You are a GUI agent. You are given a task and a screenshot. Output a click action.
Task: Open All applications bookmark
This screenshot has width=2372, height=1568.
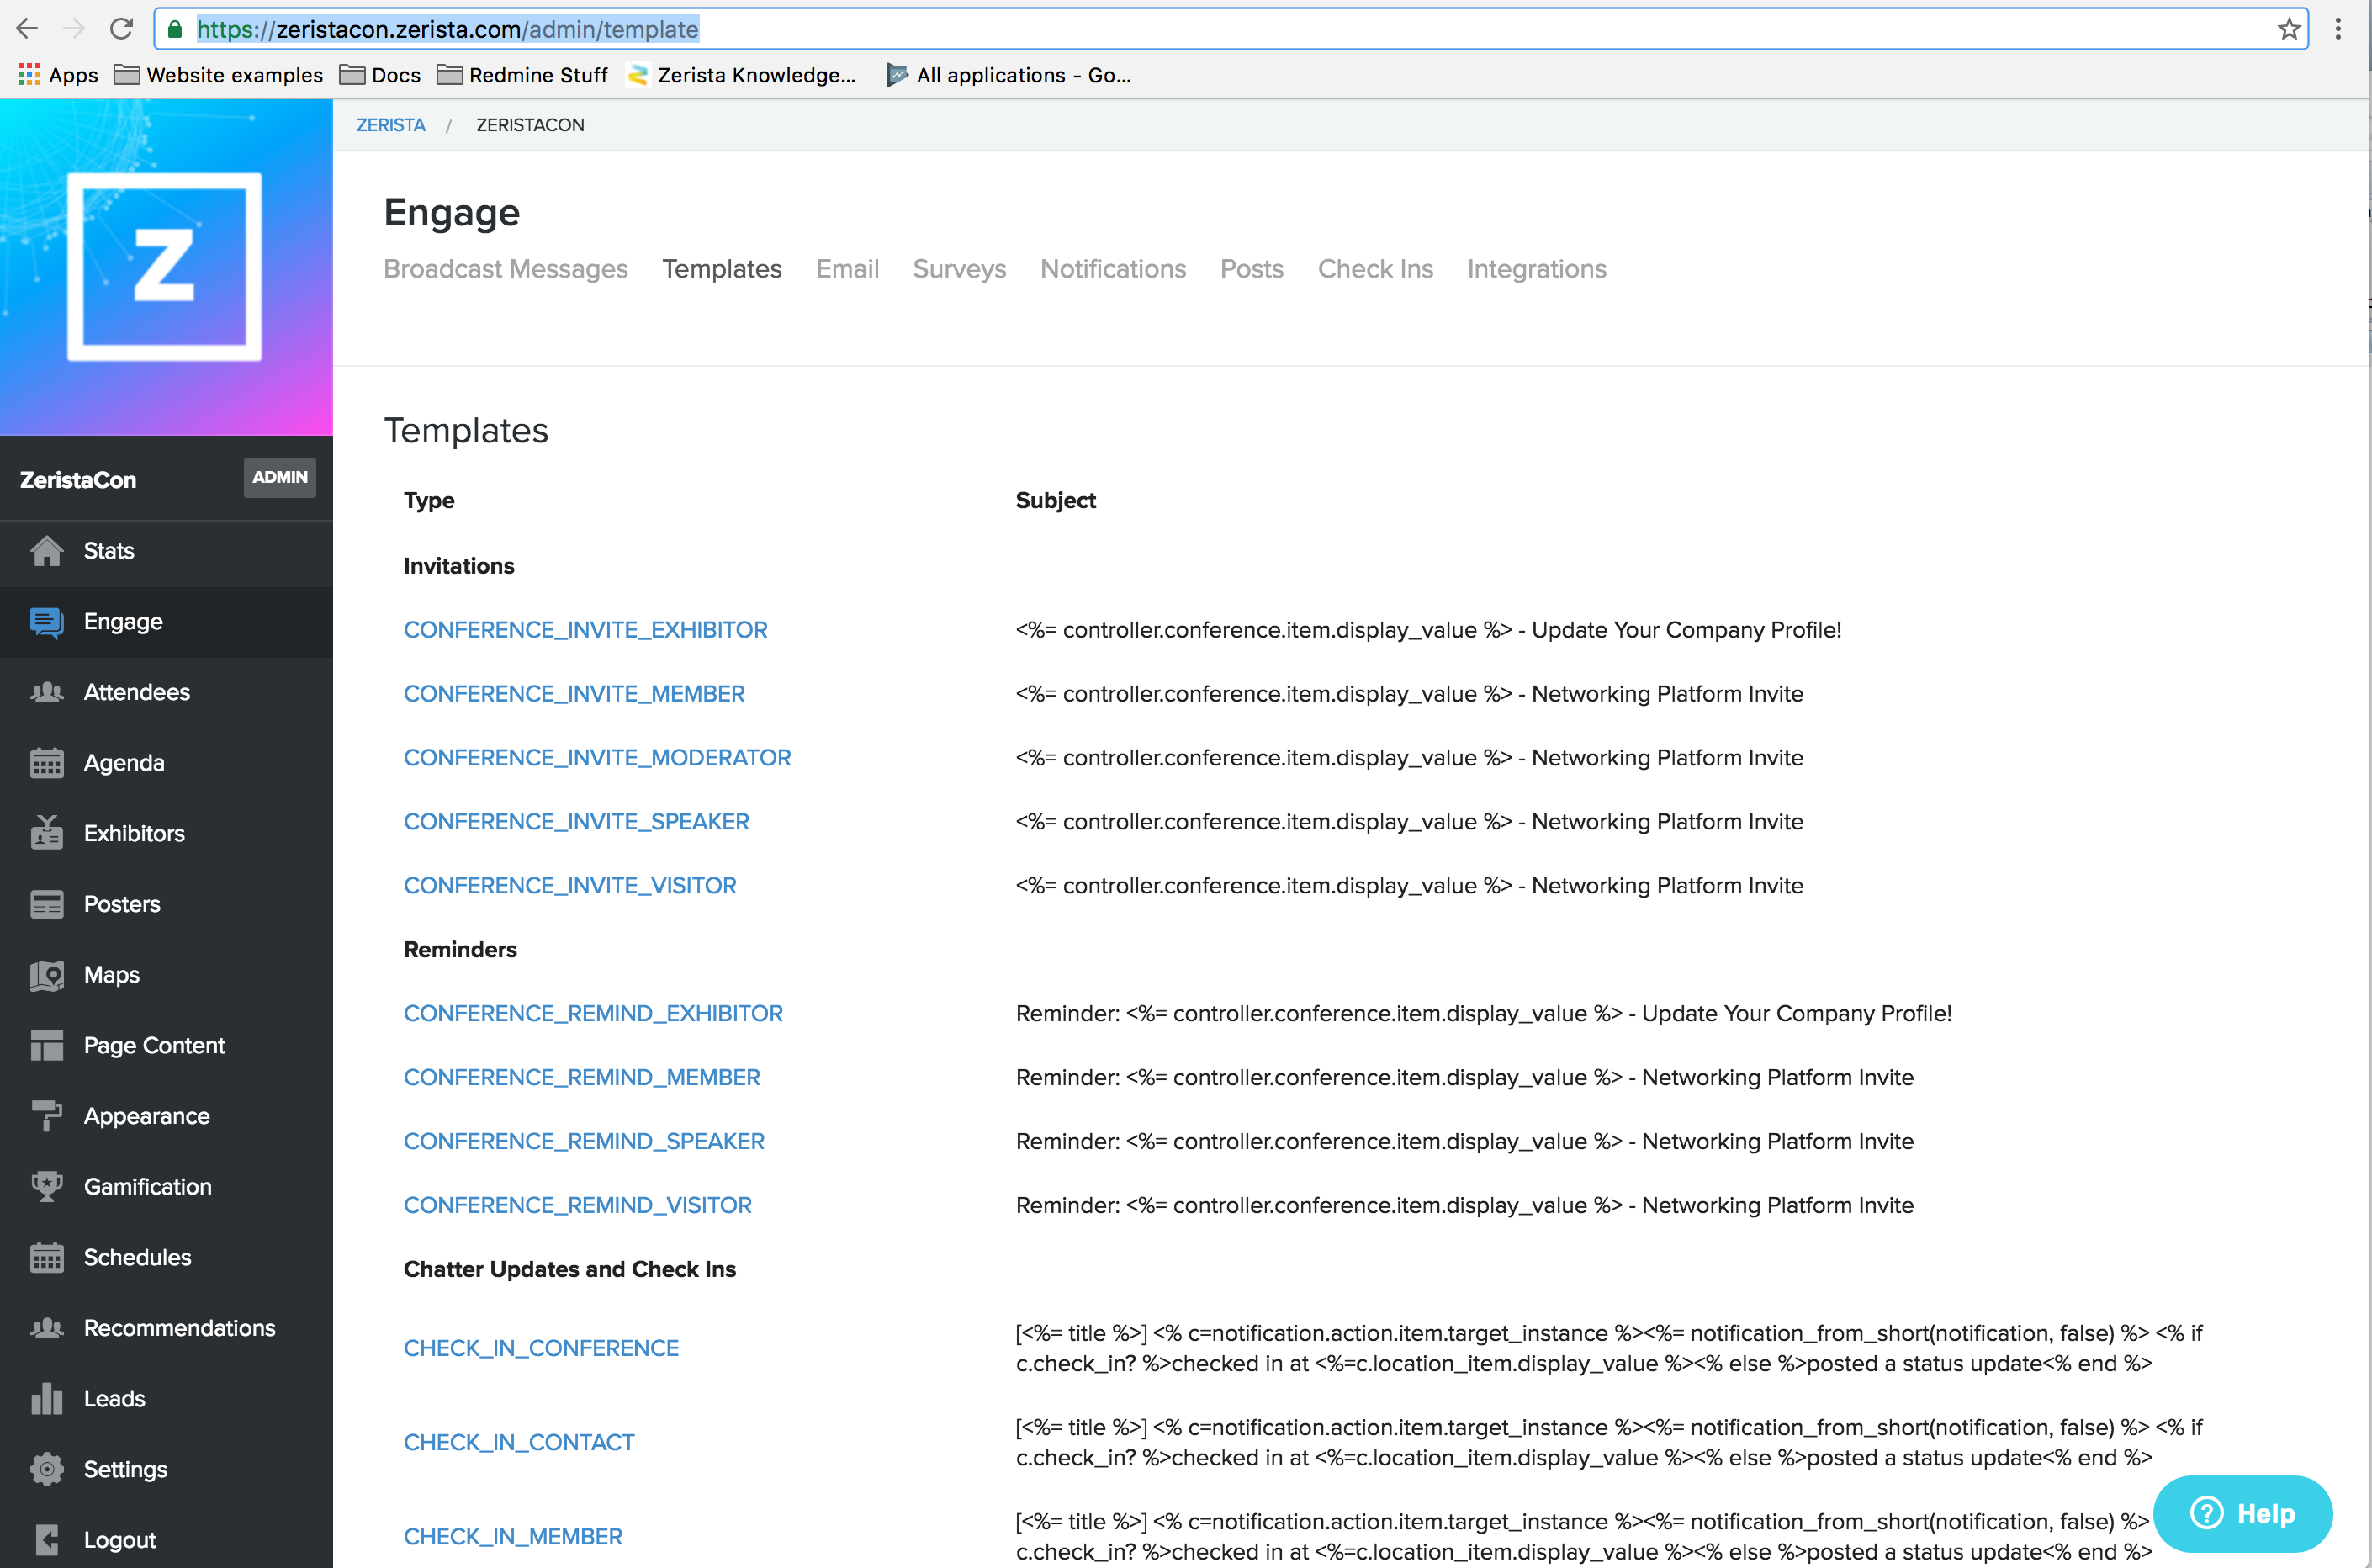1008,75
